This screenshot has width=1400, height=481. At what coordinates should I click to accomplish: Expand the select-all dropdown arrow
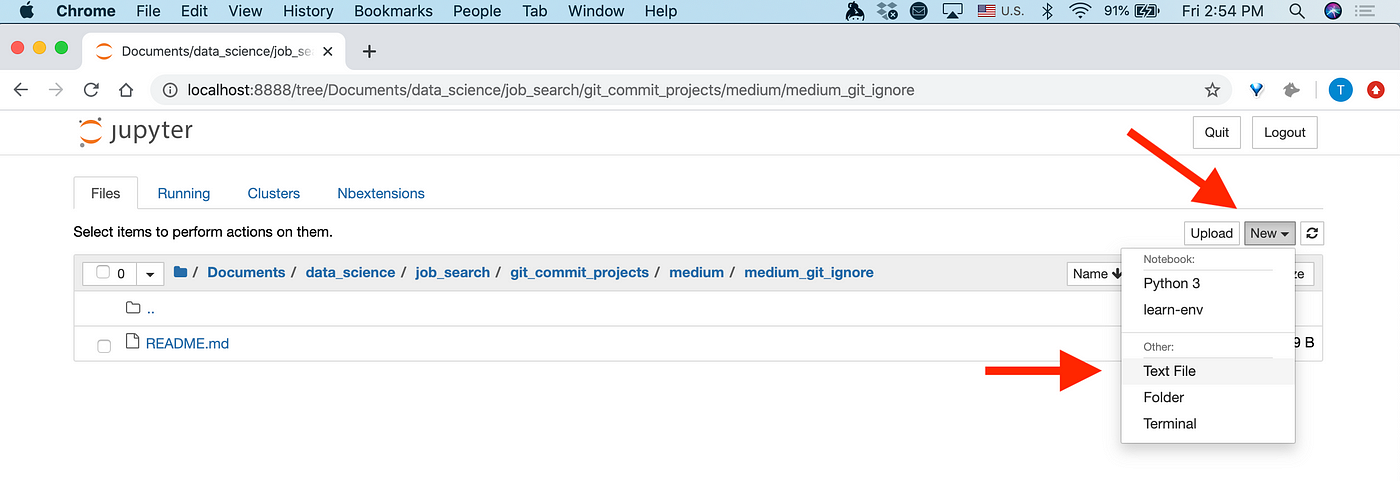150,274
